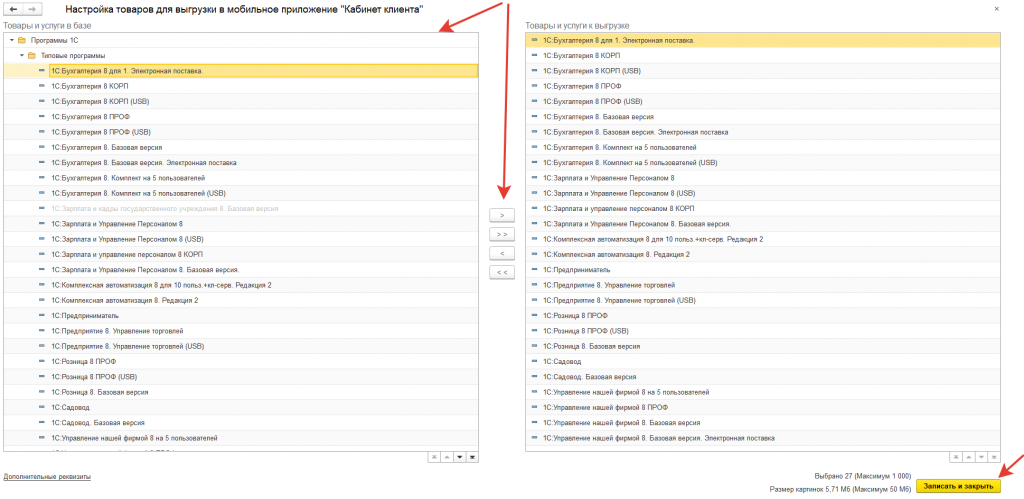The image size is (1024, 499).
Task: Select '1С:Садовод. Базовая версия' in base list
Action: [x=241, y=423]
